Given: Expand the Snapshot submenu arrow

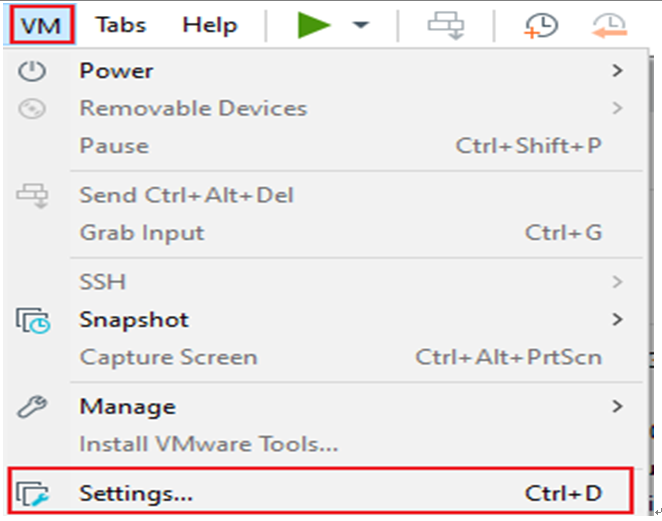Looking at the screenshot, I should (x=618, y=320).
